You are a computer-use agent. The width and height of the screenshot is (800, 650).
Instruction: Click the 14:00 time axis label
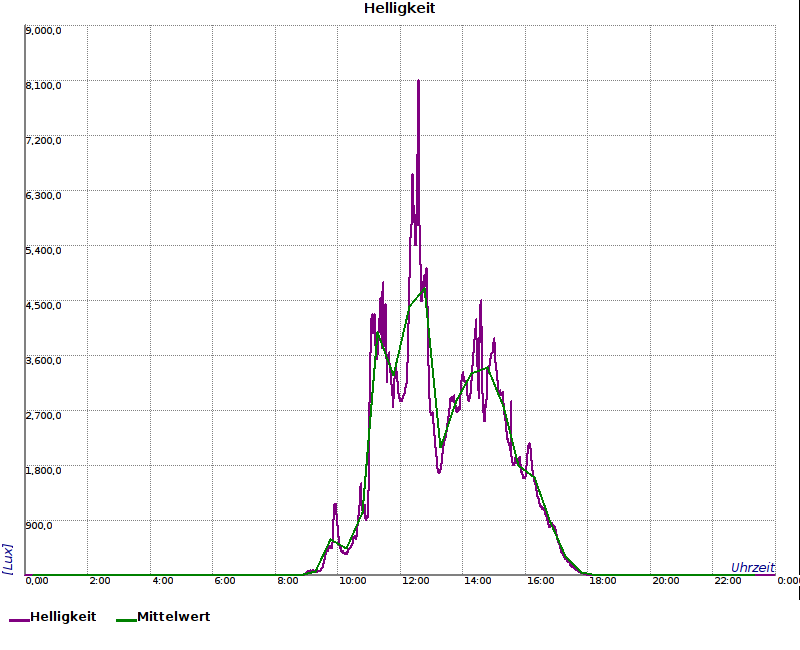(478, 581)
